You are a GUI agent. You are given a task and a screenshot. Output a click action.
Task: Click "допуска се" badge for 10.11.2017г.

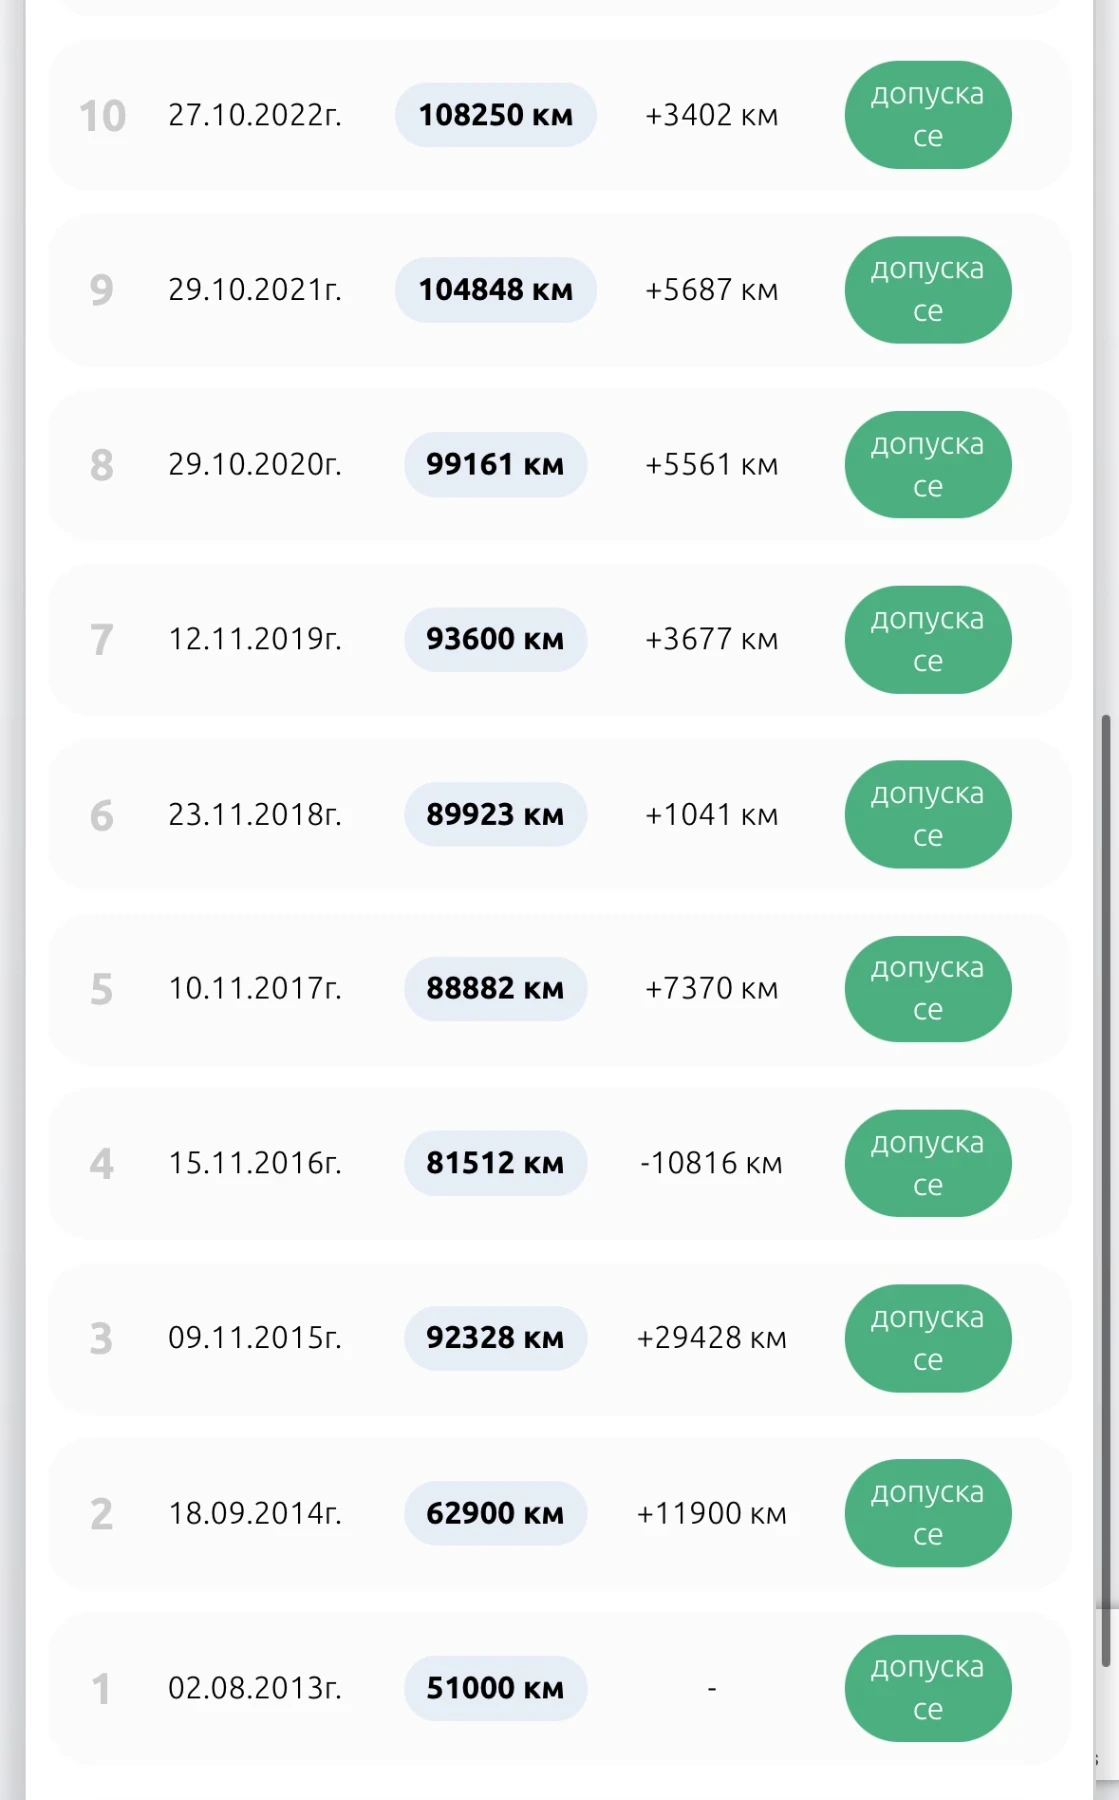[x=927, y=989]
